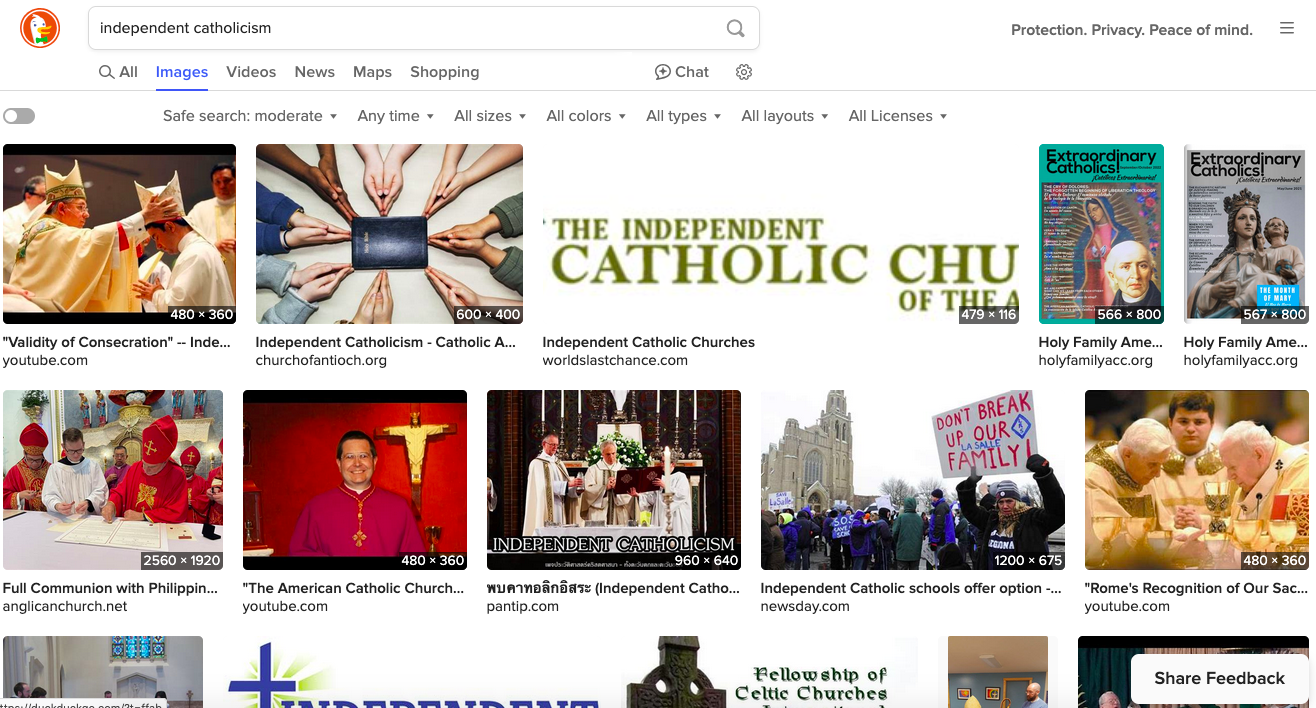Open the Any time filter dropdown
This screenshot has height=708, width=1316.
(x=396, y=116)
